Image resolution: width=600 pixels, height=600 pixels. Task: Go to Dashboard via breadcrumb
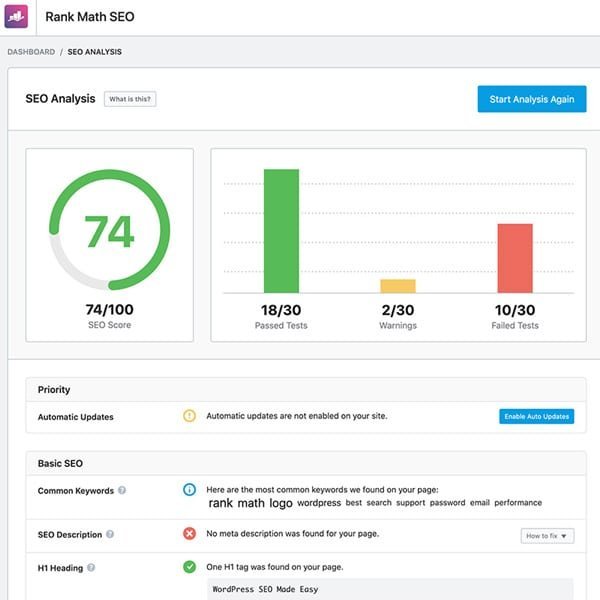[32, 51]
